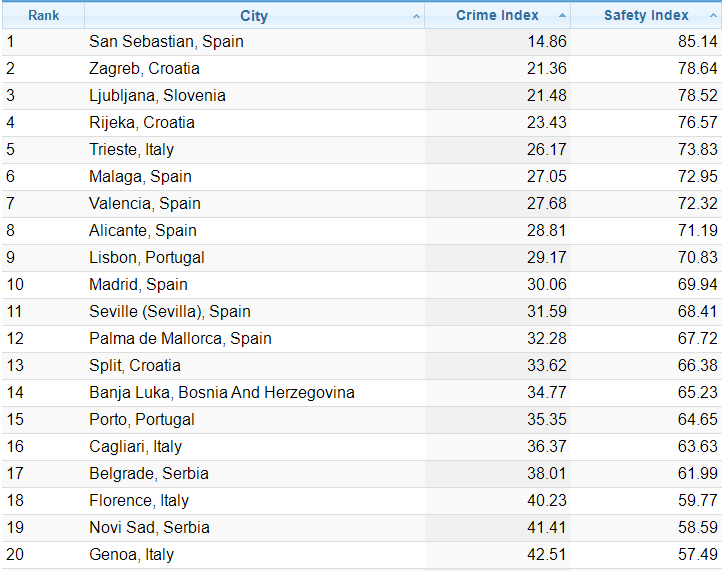The image size is (724, 571).
Task: Click rank number 13 cell
Action: (x=15, y=366)
